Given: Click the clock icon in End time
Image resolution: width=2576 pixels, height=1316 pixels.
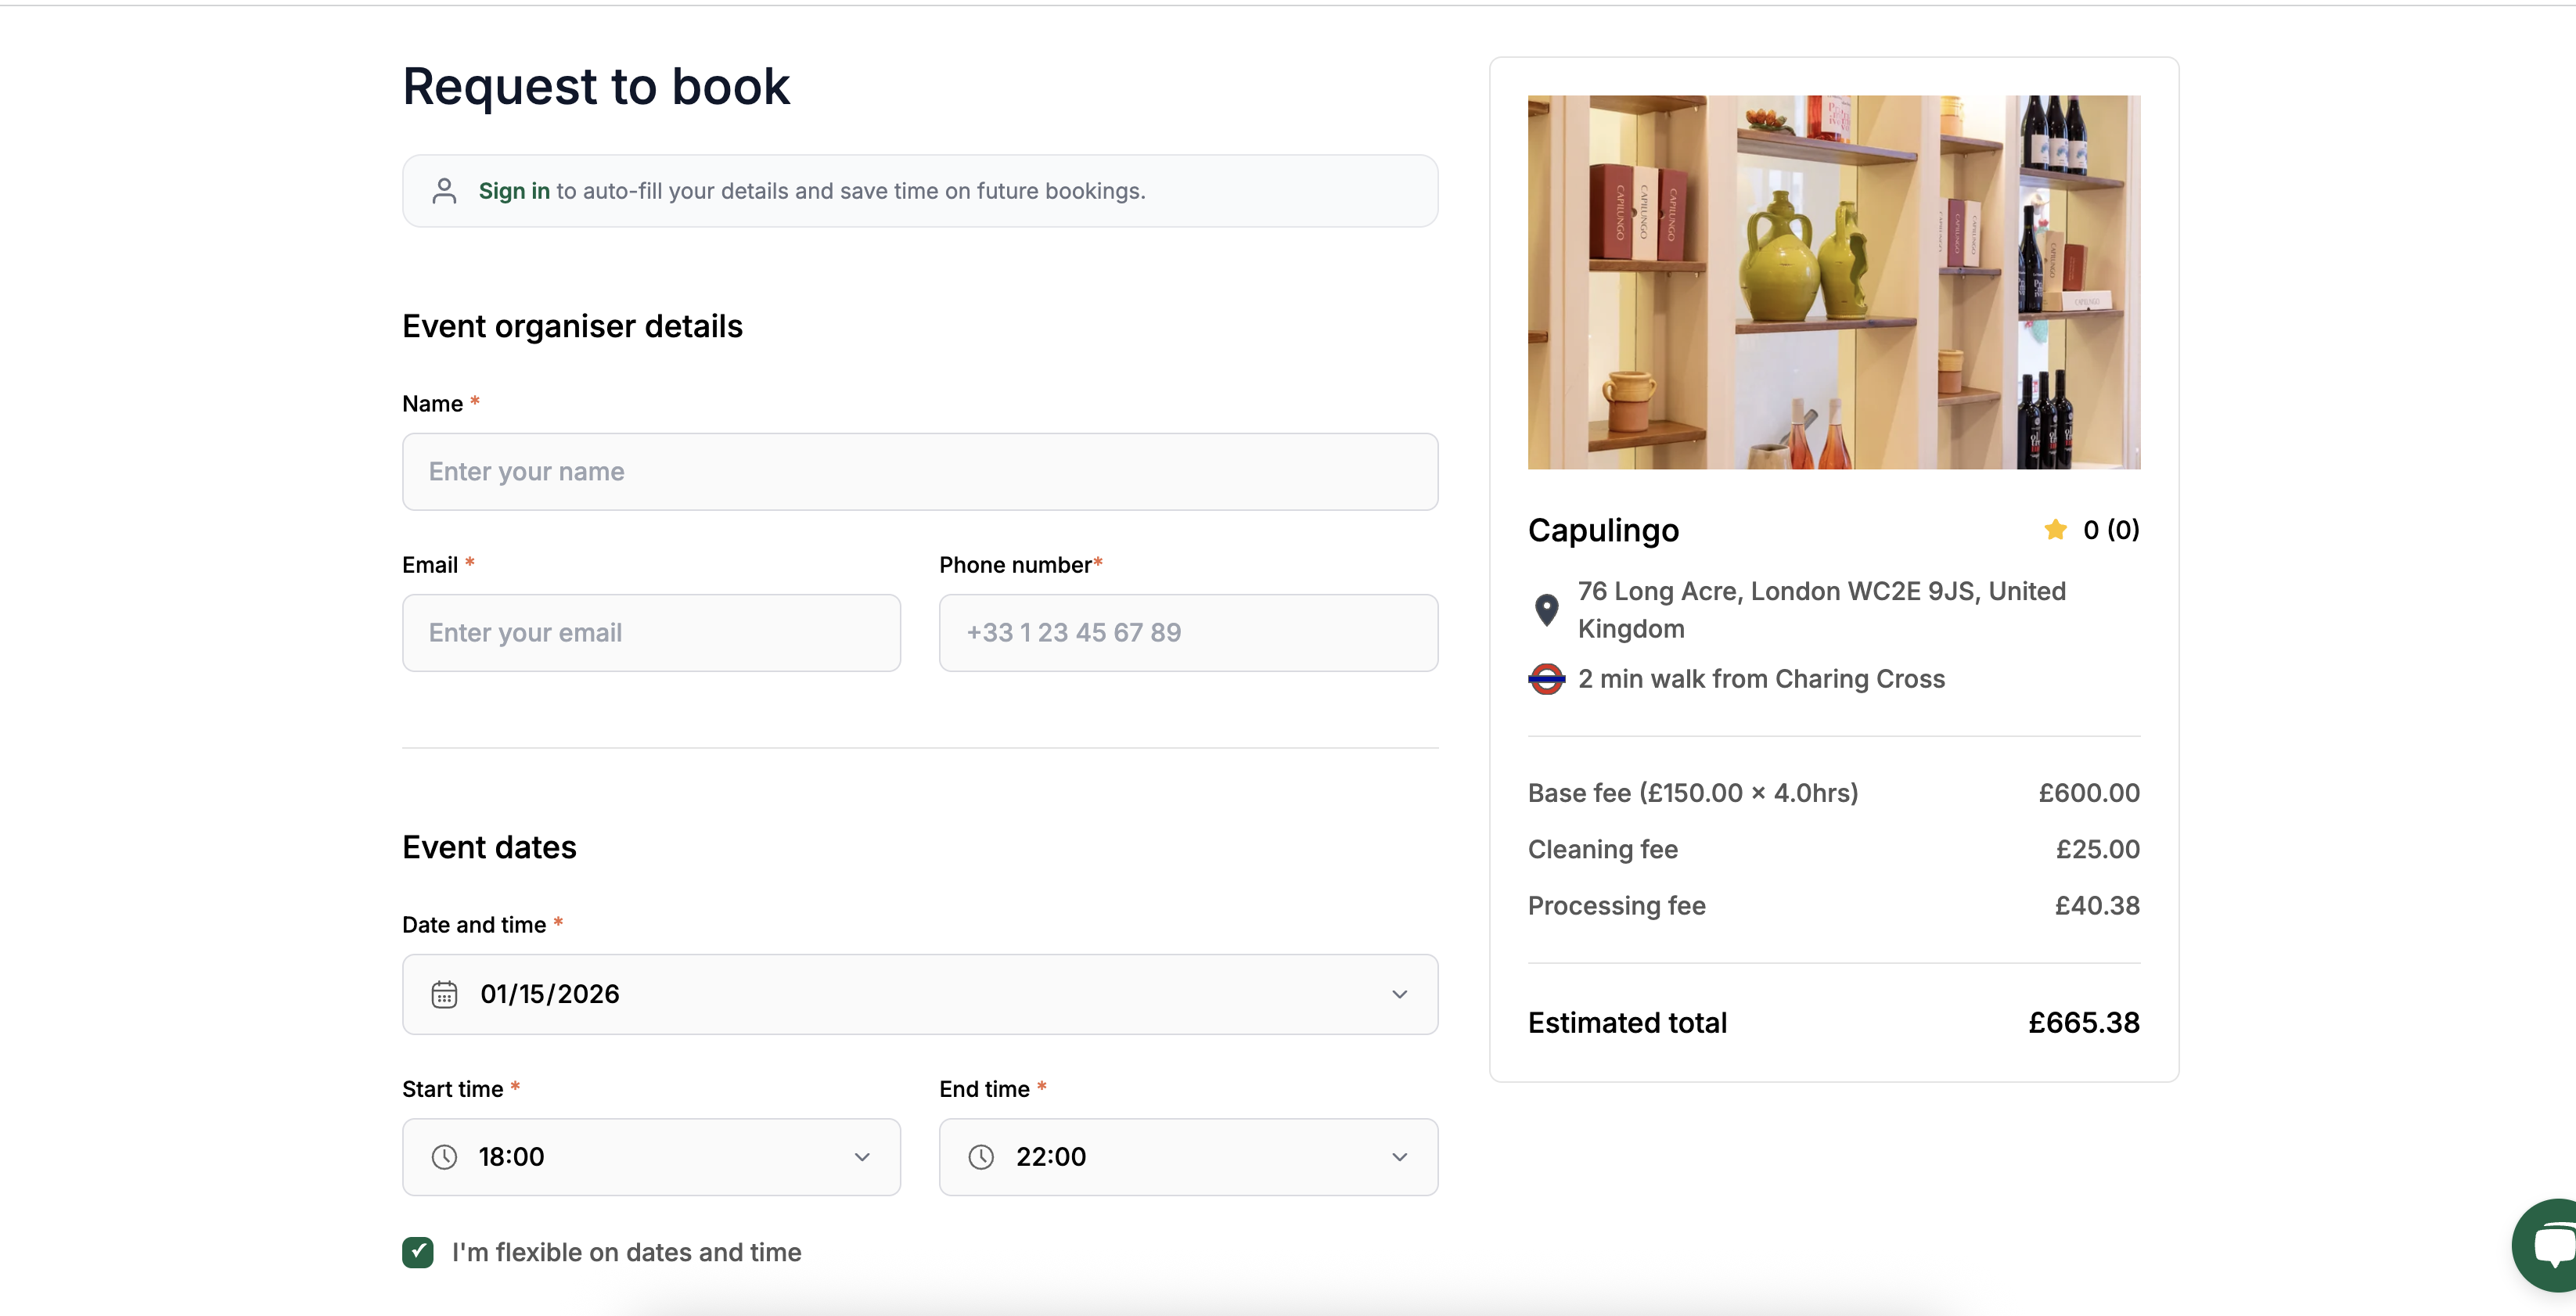Looking at the screenshot, I should tap(981, 1157).
